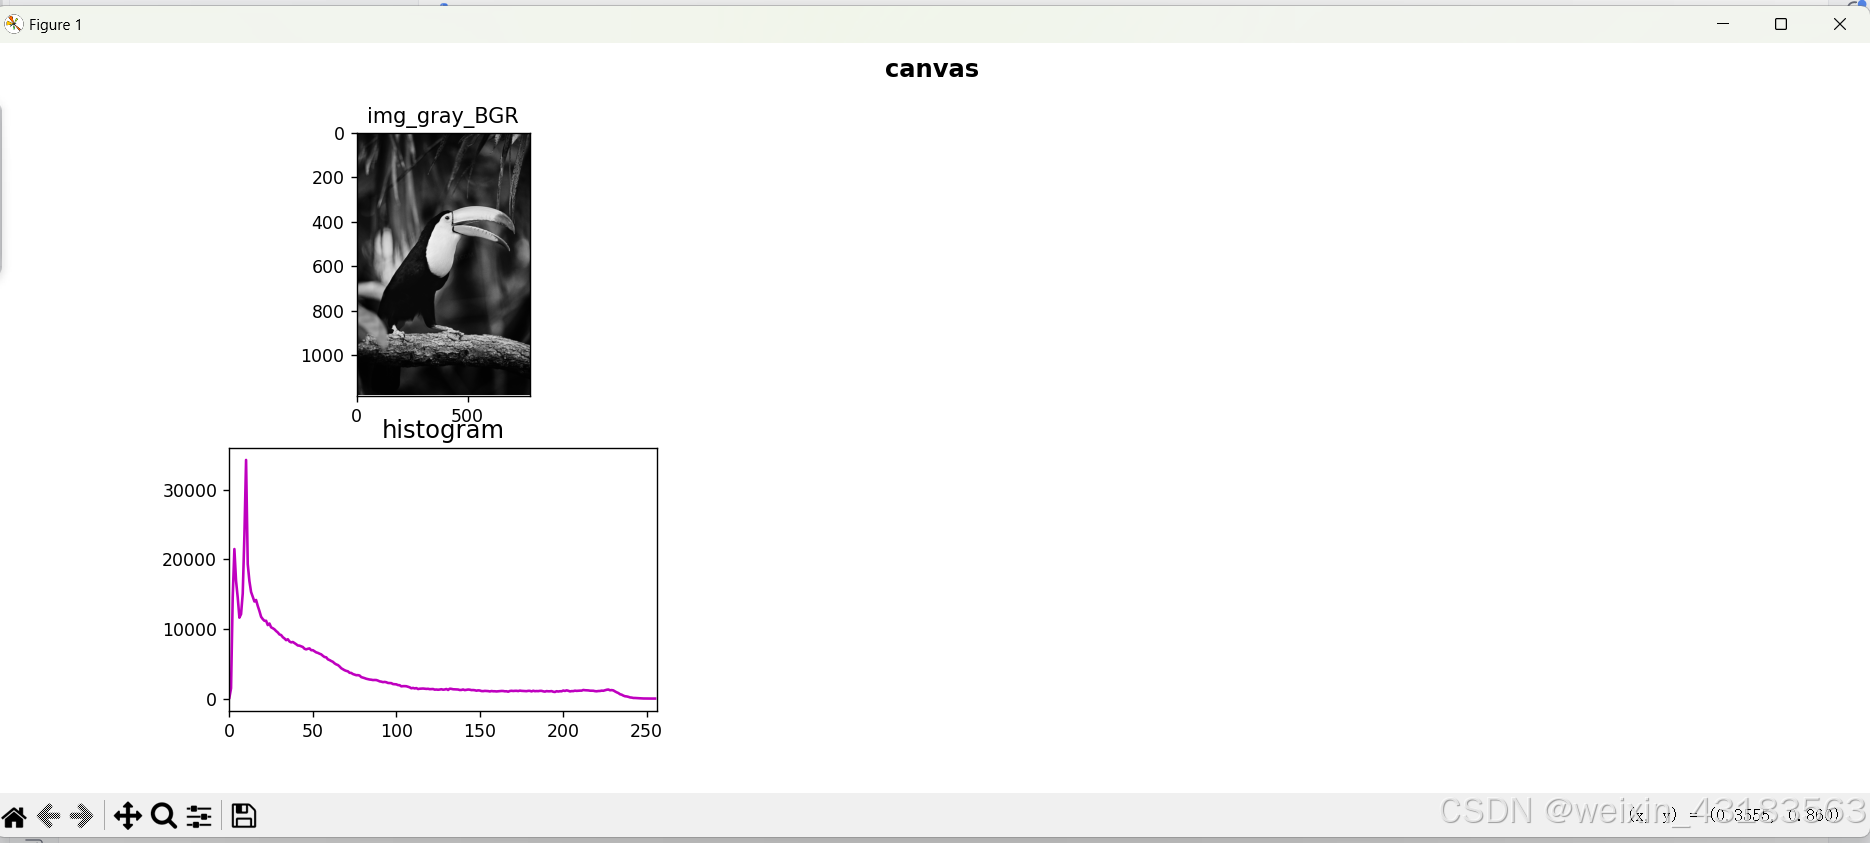1870x843 pixels.
Task: Minimize the Figure 1 window
Action: (1723, 24)
